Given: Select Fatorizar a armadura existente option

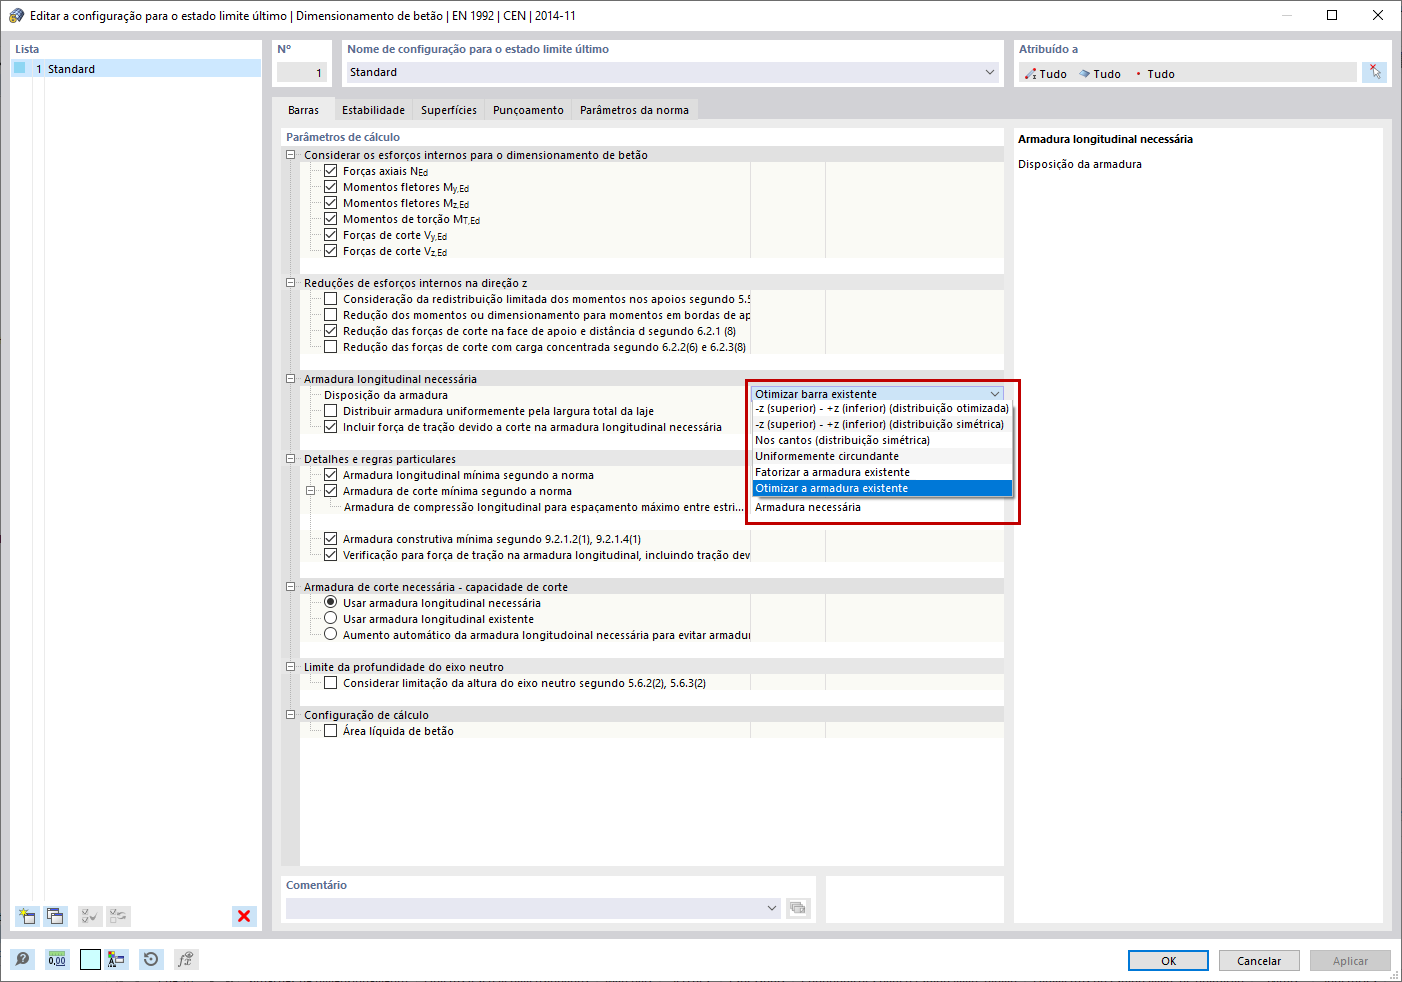Looking at the screenshot, I should point(882,472).
